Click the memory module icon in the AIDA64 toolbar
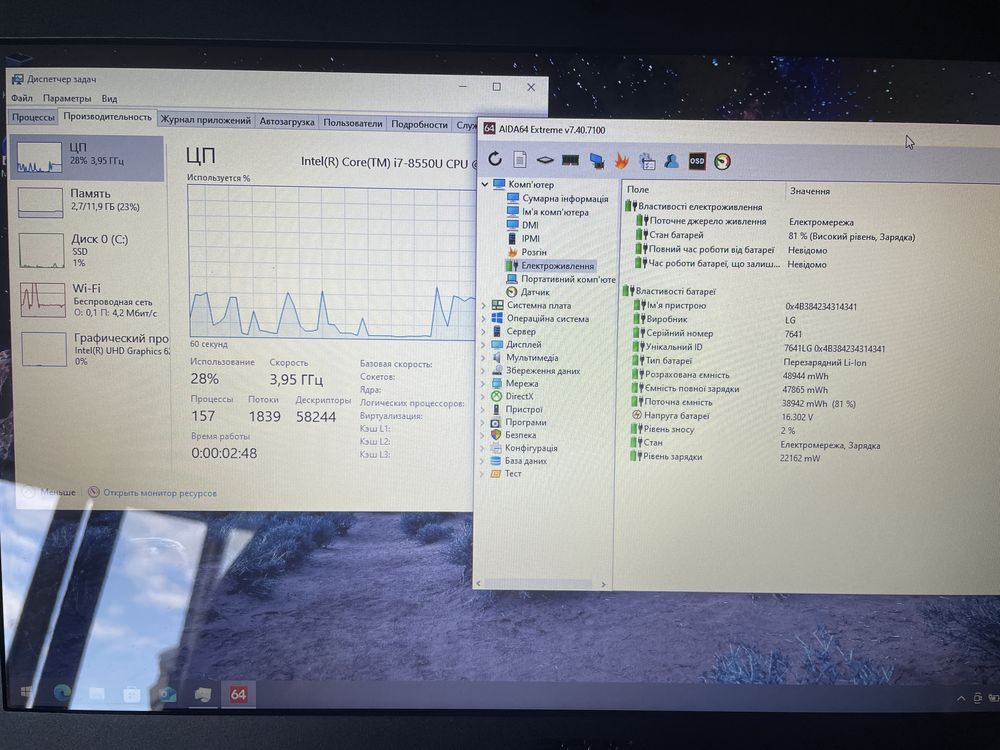This screenshot has width=1000, height=750. pos(570,160)
